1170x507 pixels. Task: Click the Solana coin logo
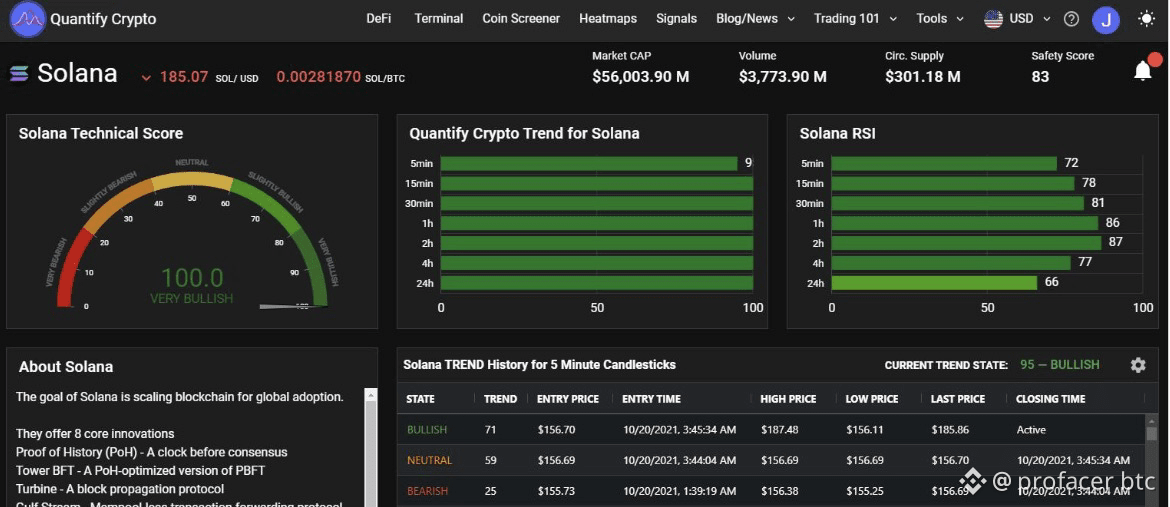click(19, 73)
